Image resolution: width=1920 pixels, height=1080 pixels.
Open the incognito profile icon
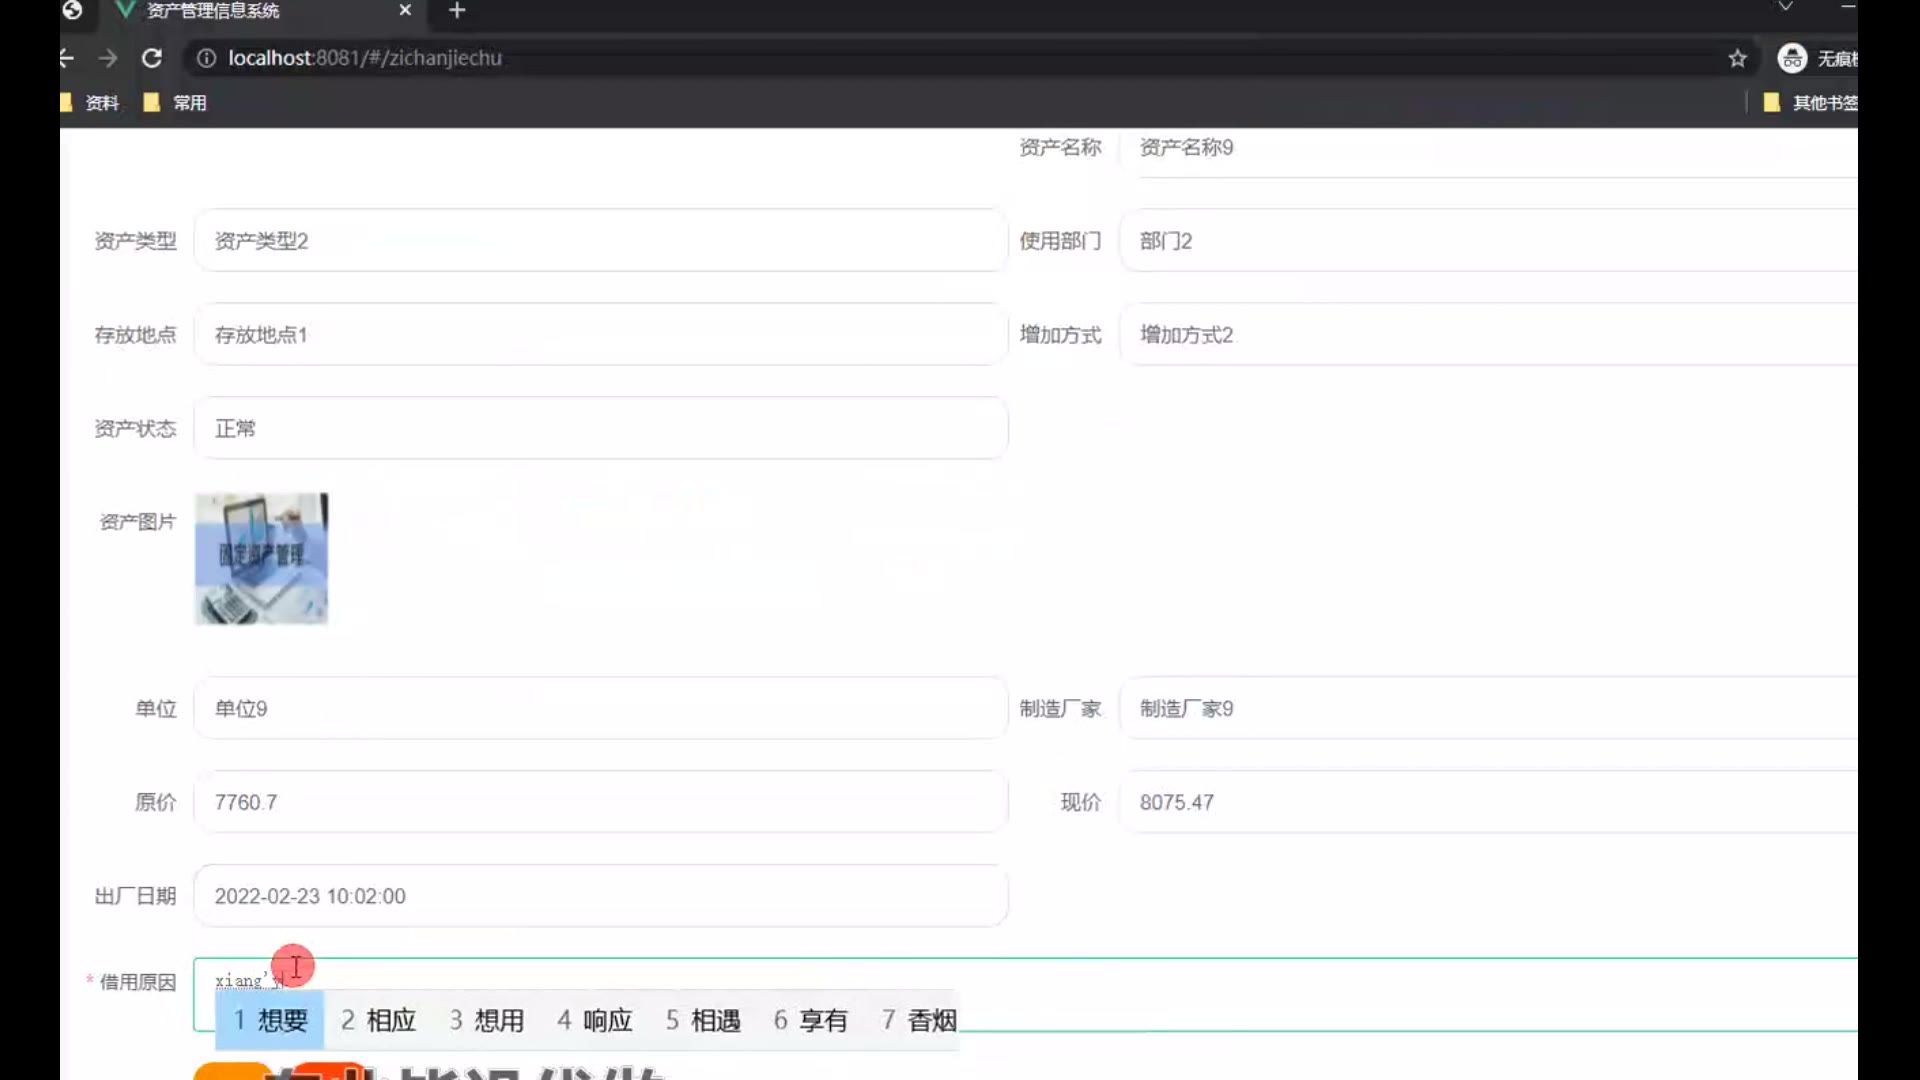click(1792, 58)
